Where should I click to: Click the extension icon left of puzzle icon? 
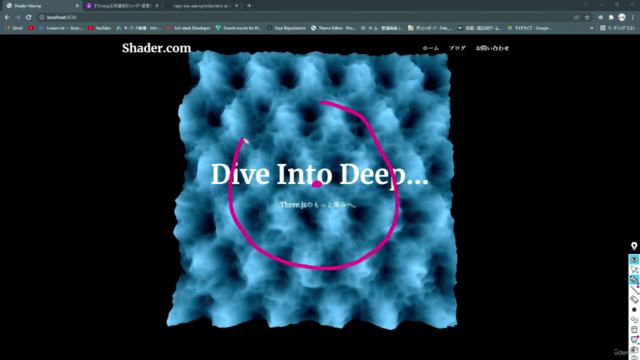point(600,18)
